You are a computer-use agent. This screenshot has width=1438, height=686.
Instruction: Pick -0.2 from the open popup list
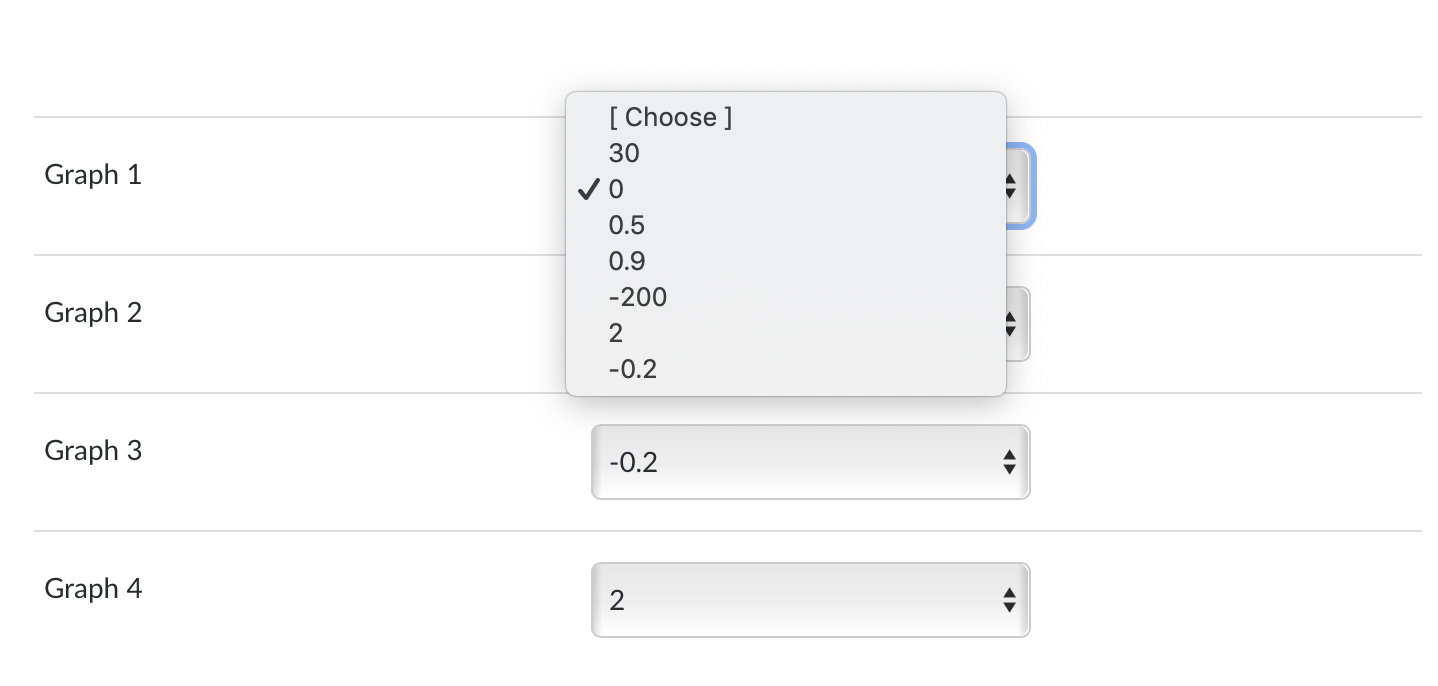pos(633,370)
